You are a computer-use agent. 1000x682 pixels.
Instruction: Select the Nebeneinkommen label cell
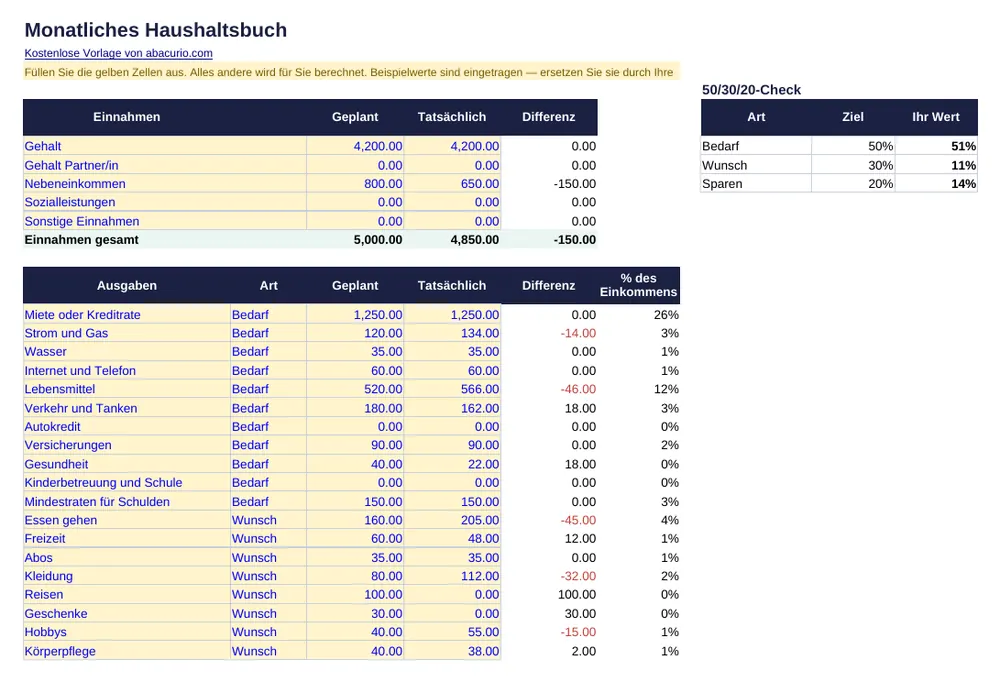[x=165, y=184]
